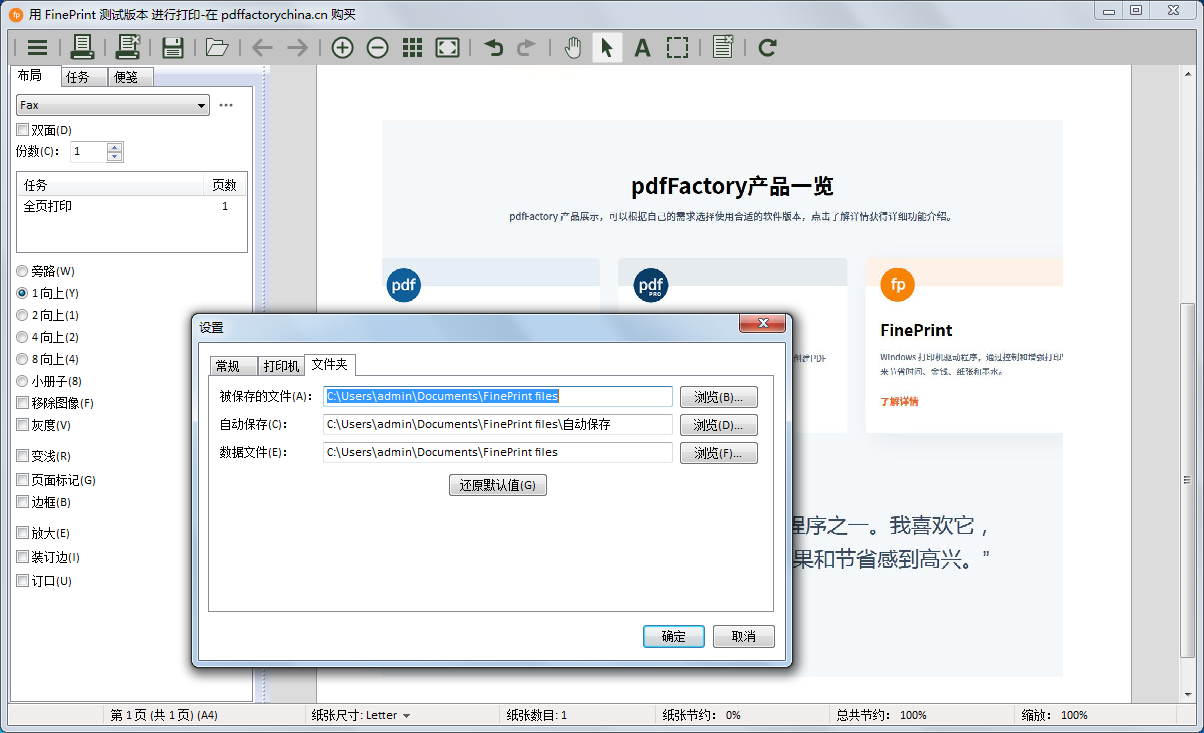The image size is (1204, 733).
Task: Click the Zoom in plus icon
Action: 342,47
